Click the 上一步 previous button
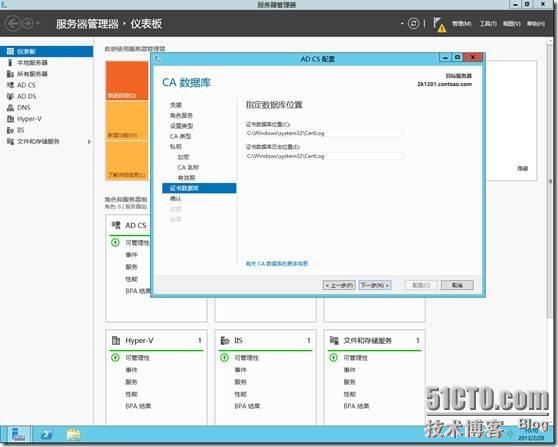Image resolution: width=558 pixels, height=447 pixels. pyautogui.click(x=339, y=285)
